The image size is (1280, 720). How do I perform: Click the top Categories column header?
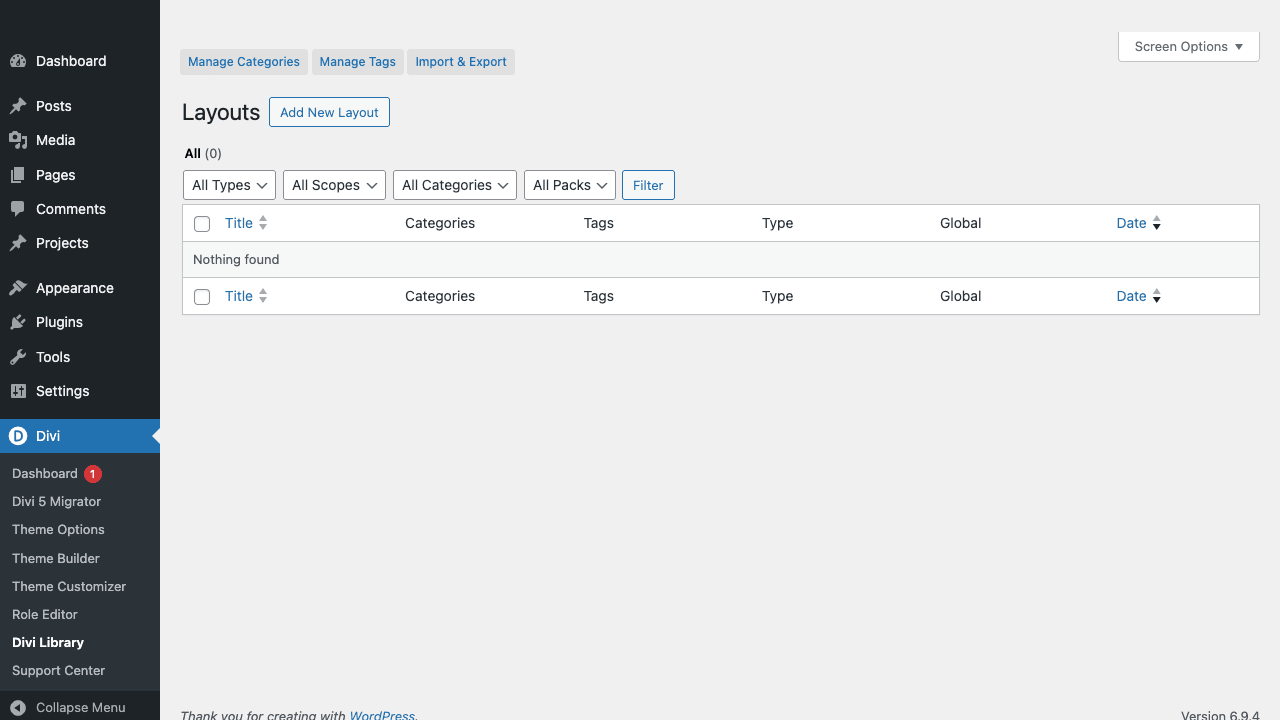(440, 223)
